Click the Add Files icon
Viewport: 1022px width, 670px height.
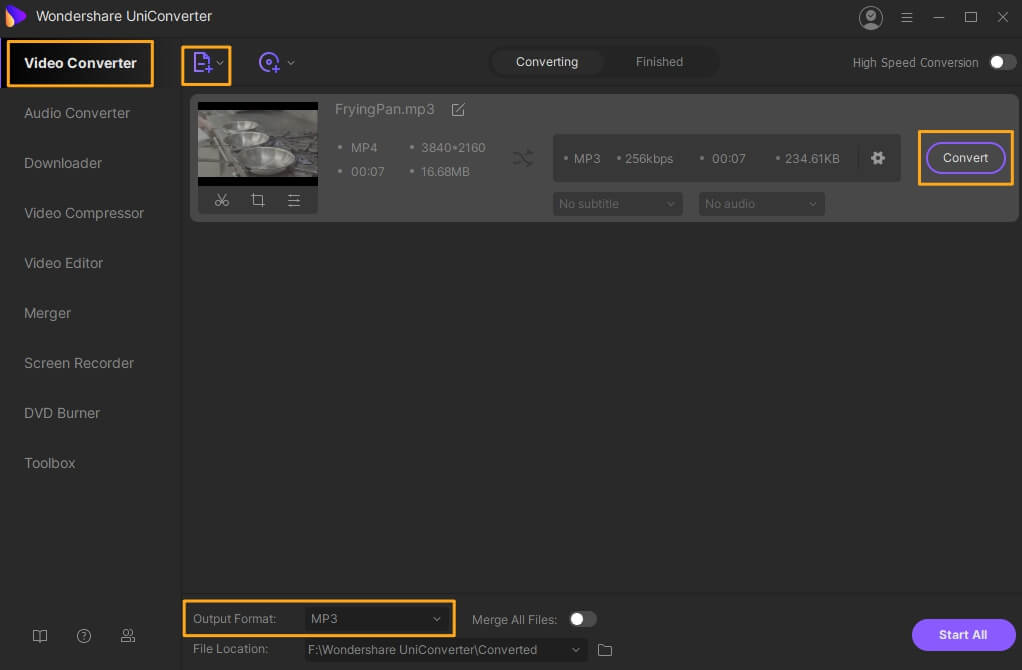(202, 63)
